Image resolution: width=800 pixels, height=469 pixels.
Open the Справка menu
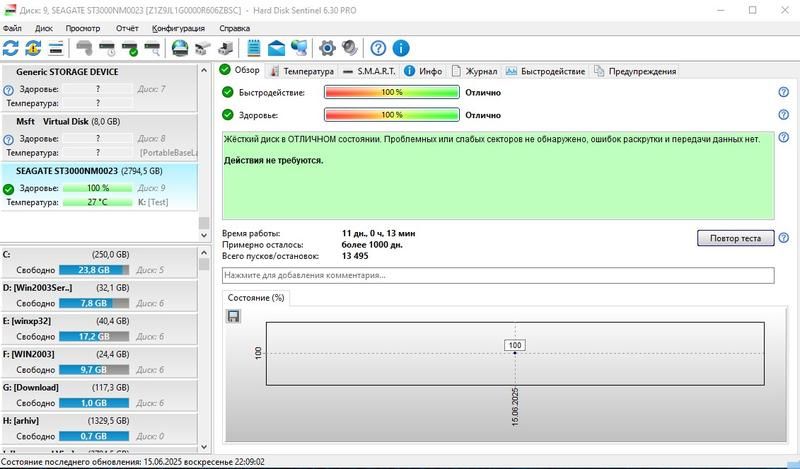point(235,28)
